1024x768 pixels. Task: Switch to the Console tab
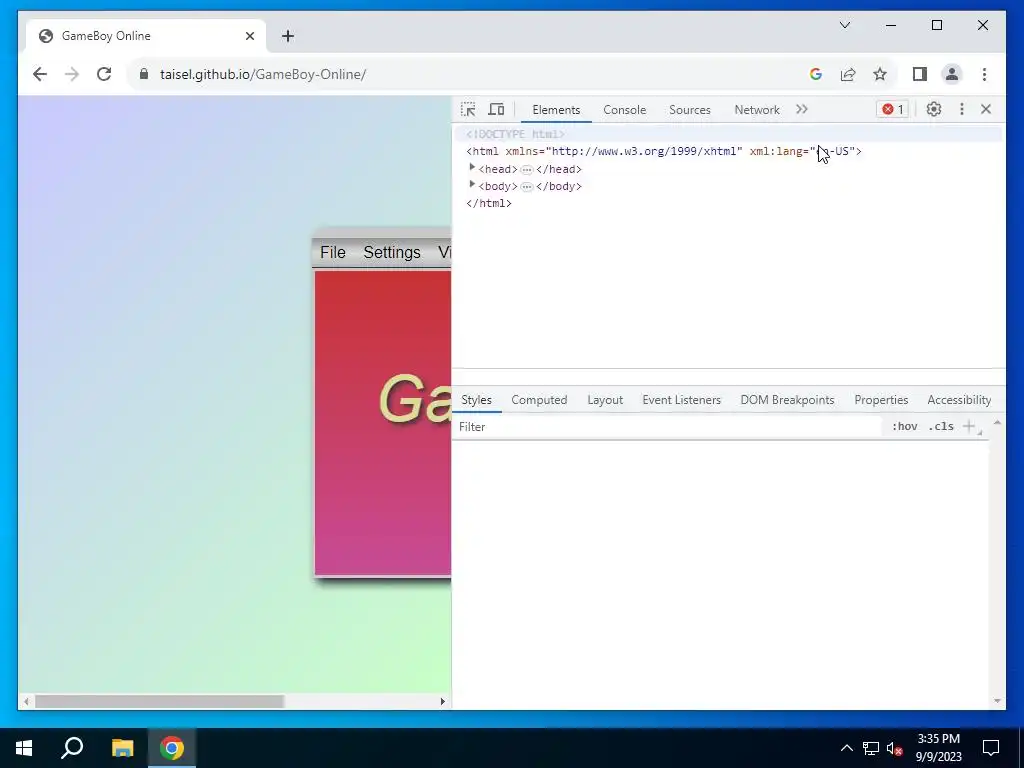tap(624, 110)
